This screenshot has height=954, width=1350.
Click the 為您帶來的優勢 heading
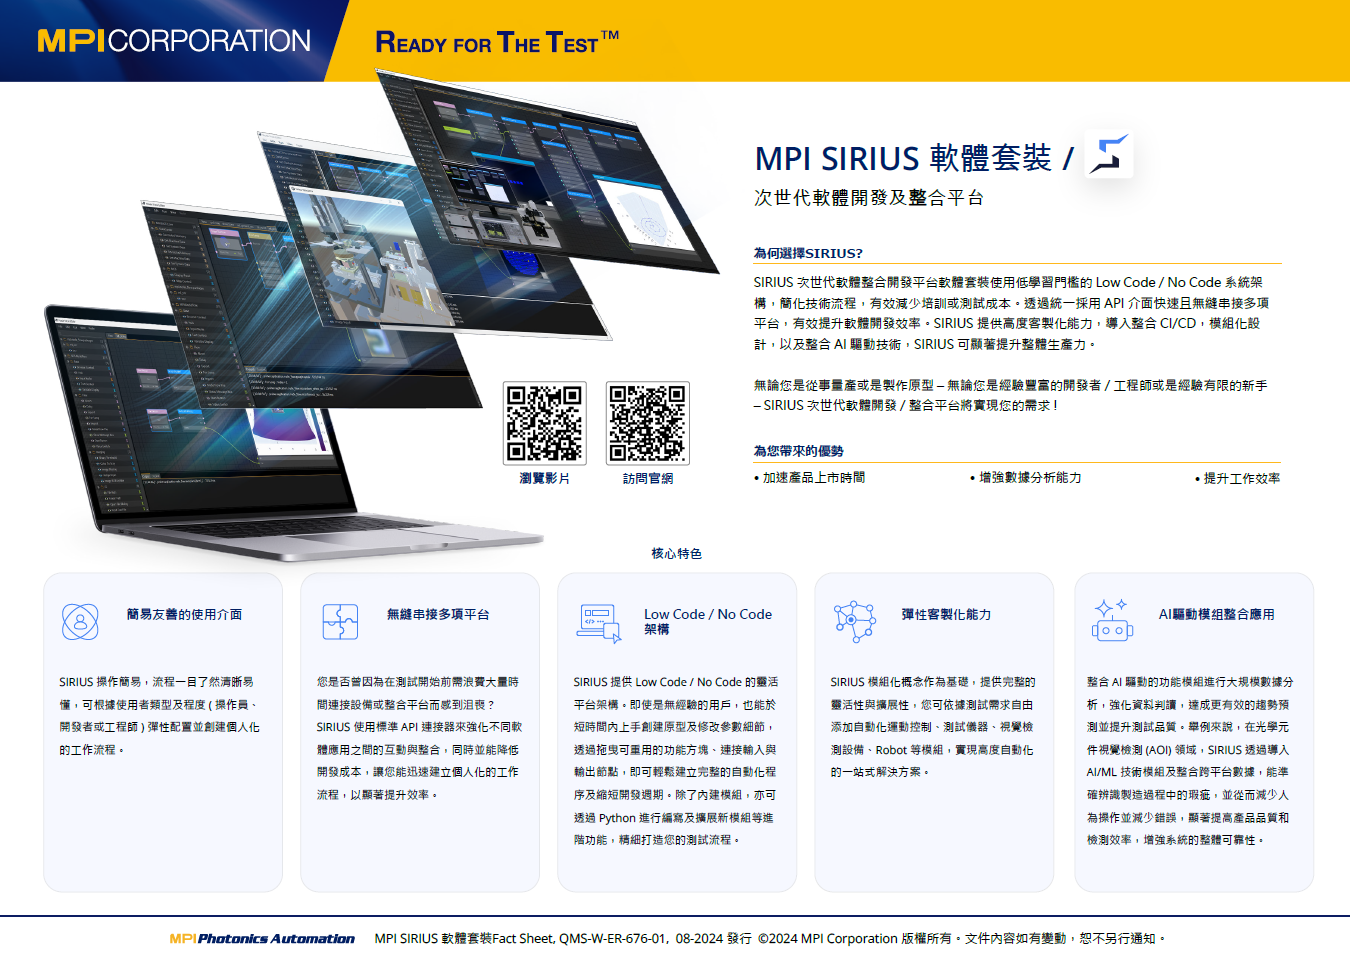[798, 451]
